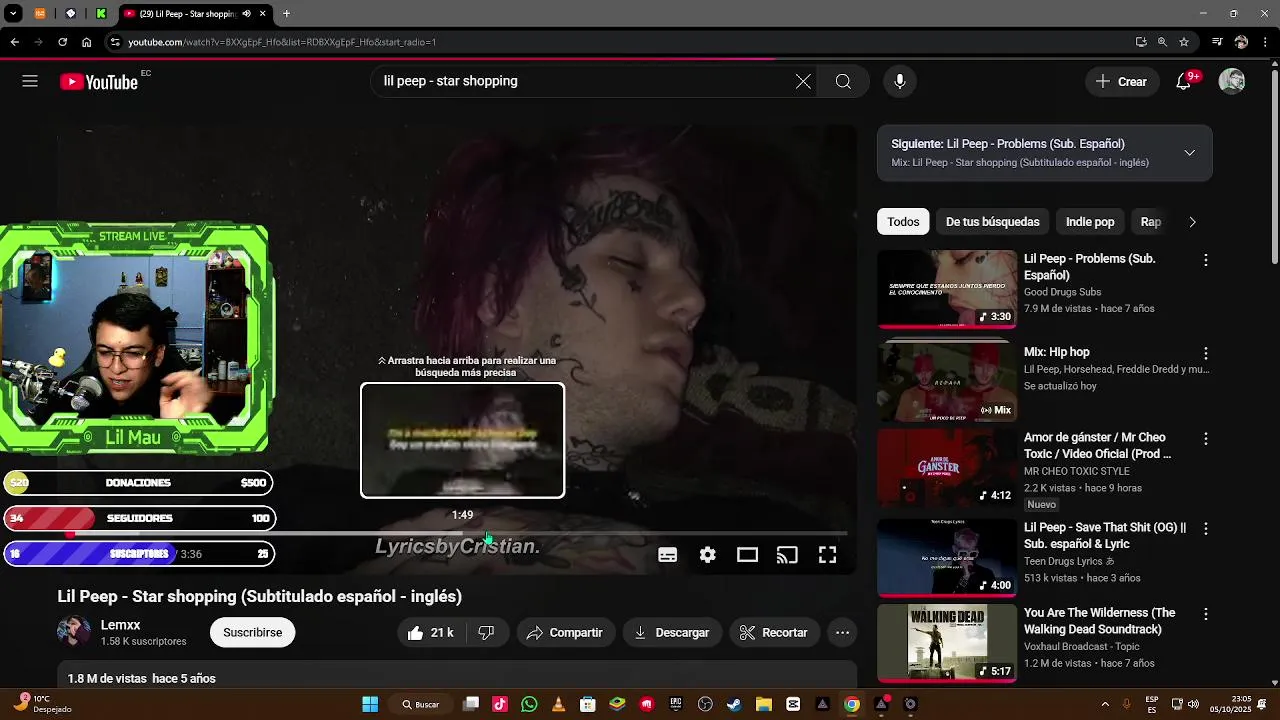Open Mix: Hip hop thumbnail
The height and width of the screenshot is (720, 1280).
pos(947,382)
